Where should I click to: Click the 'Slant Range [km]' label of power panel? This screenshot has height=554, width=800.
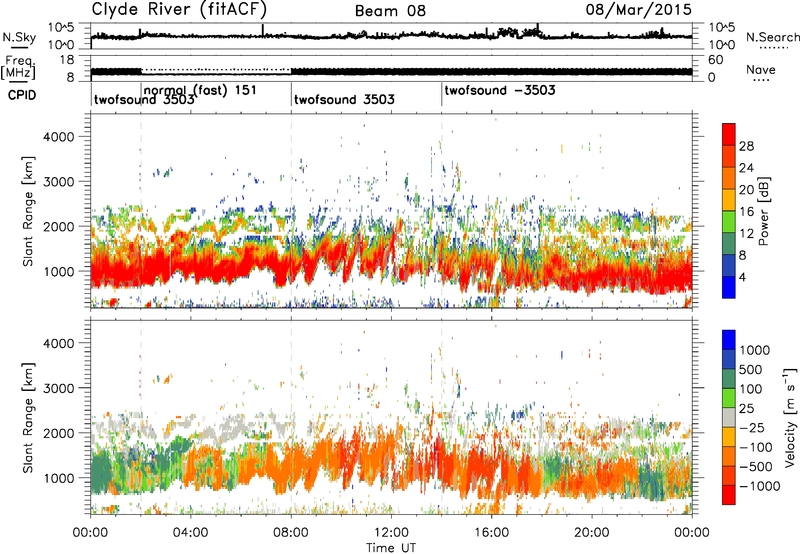point(29,211)
